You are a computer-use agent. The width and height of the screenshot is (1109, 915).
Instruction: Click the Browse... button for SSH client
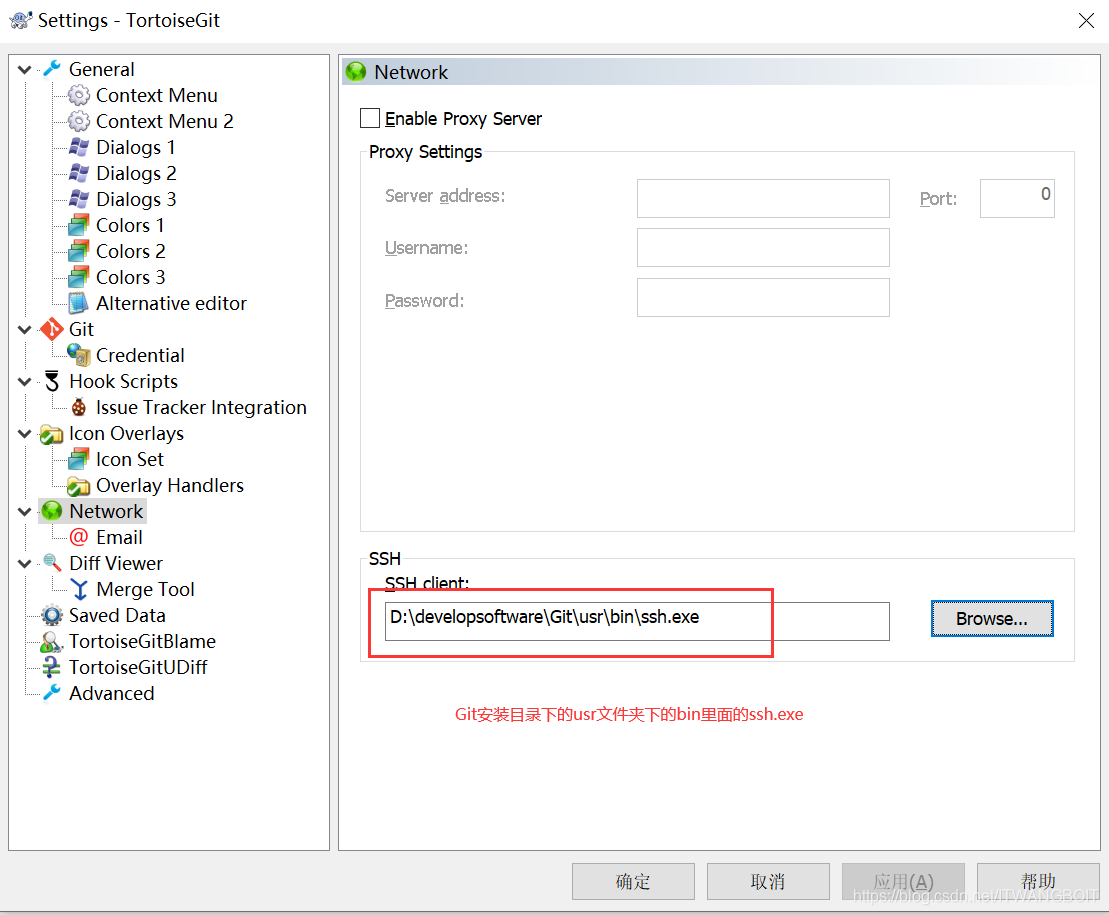tap(992, 619)
